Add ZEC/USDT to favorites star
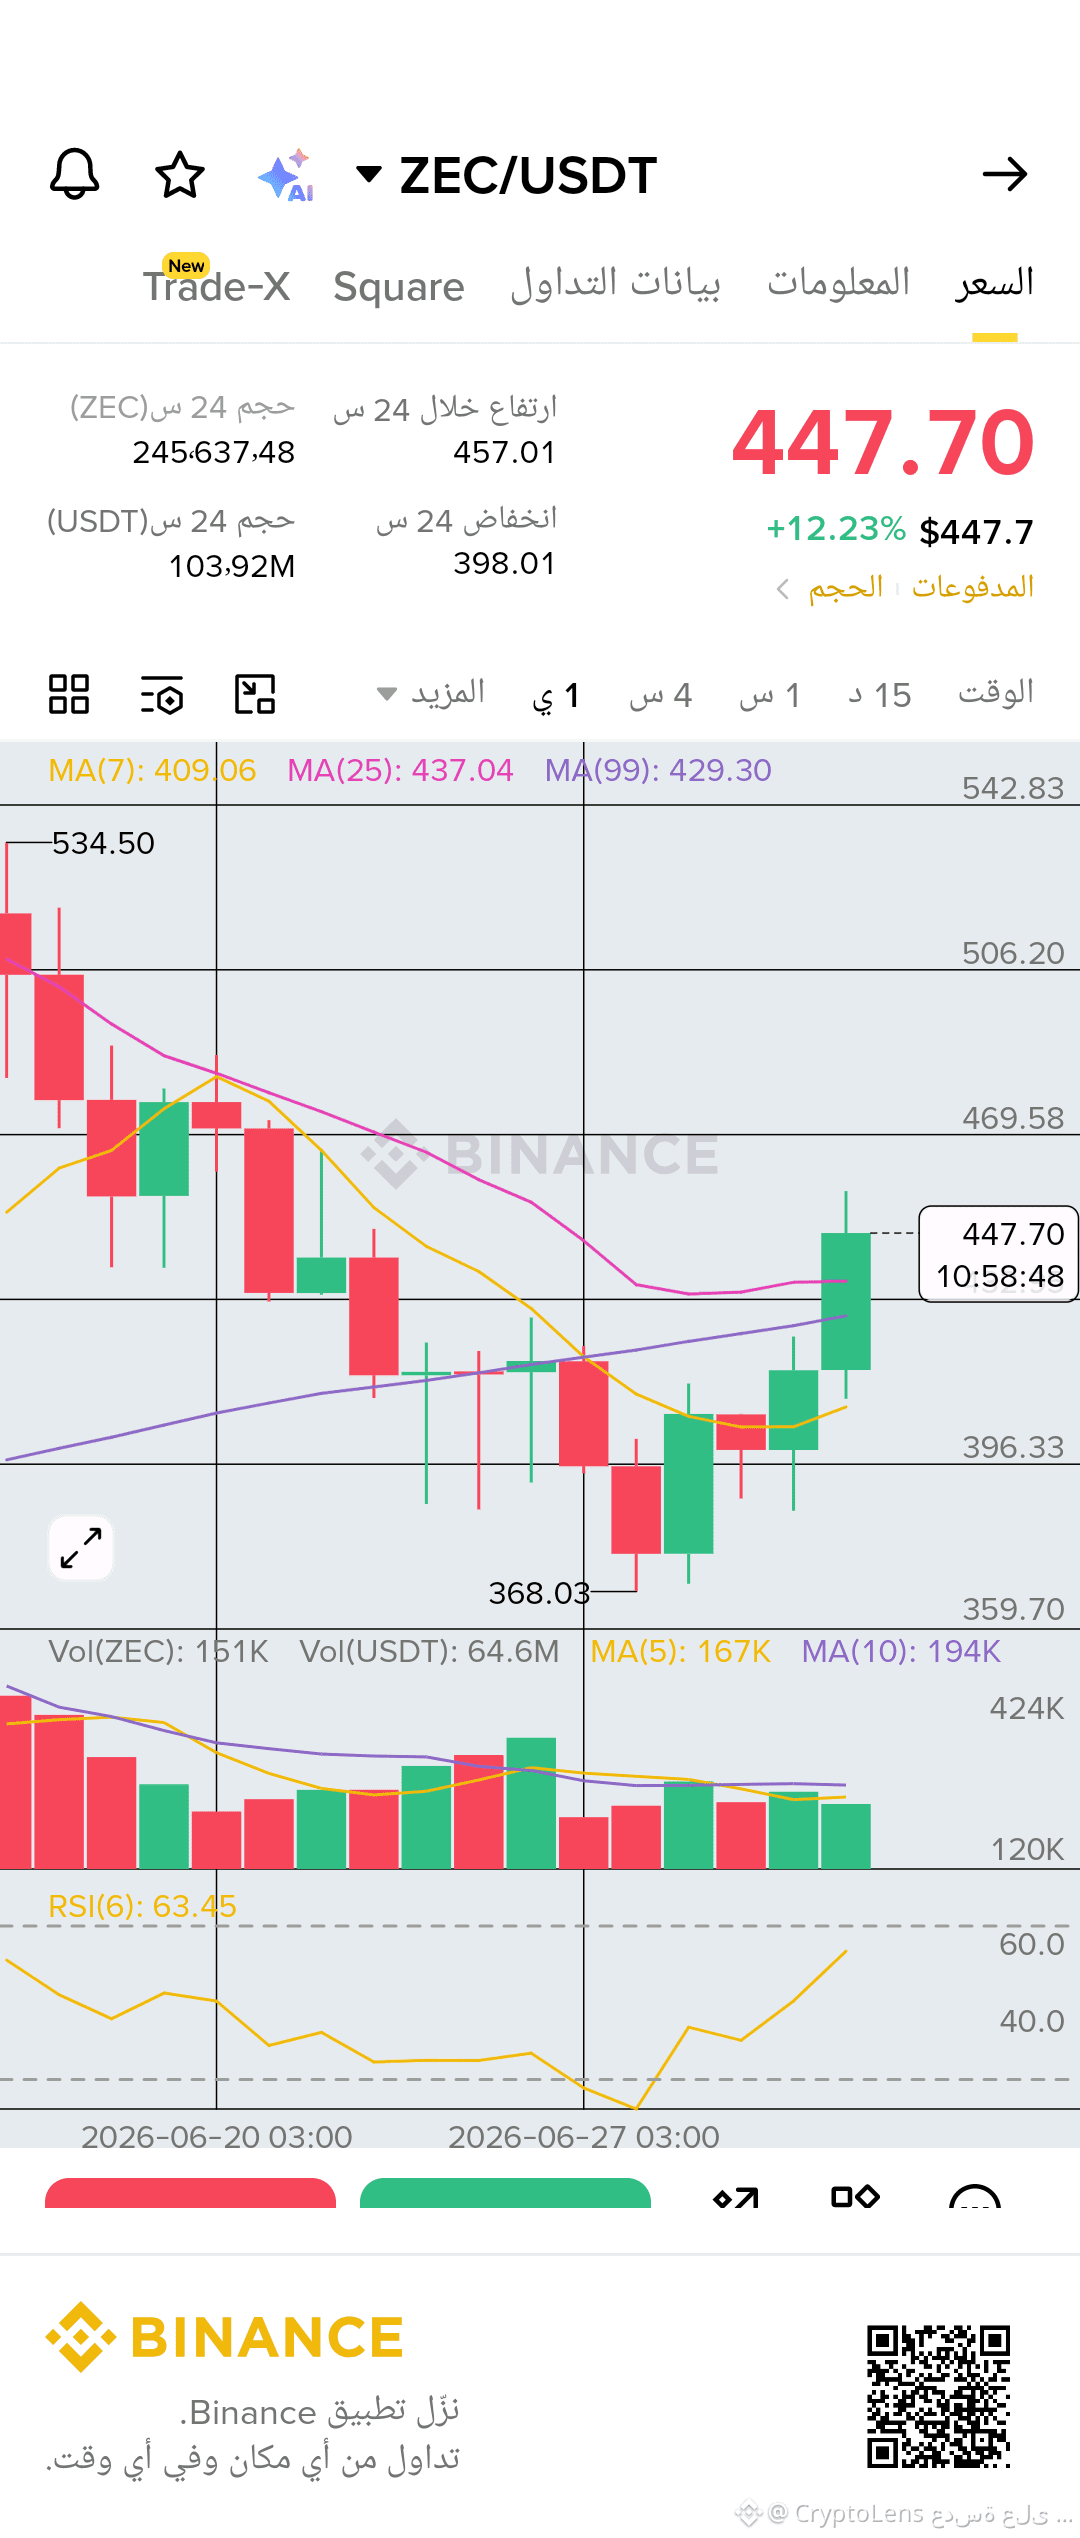1080x2538 pixels. pyautogui.click(x=180, y=175)
